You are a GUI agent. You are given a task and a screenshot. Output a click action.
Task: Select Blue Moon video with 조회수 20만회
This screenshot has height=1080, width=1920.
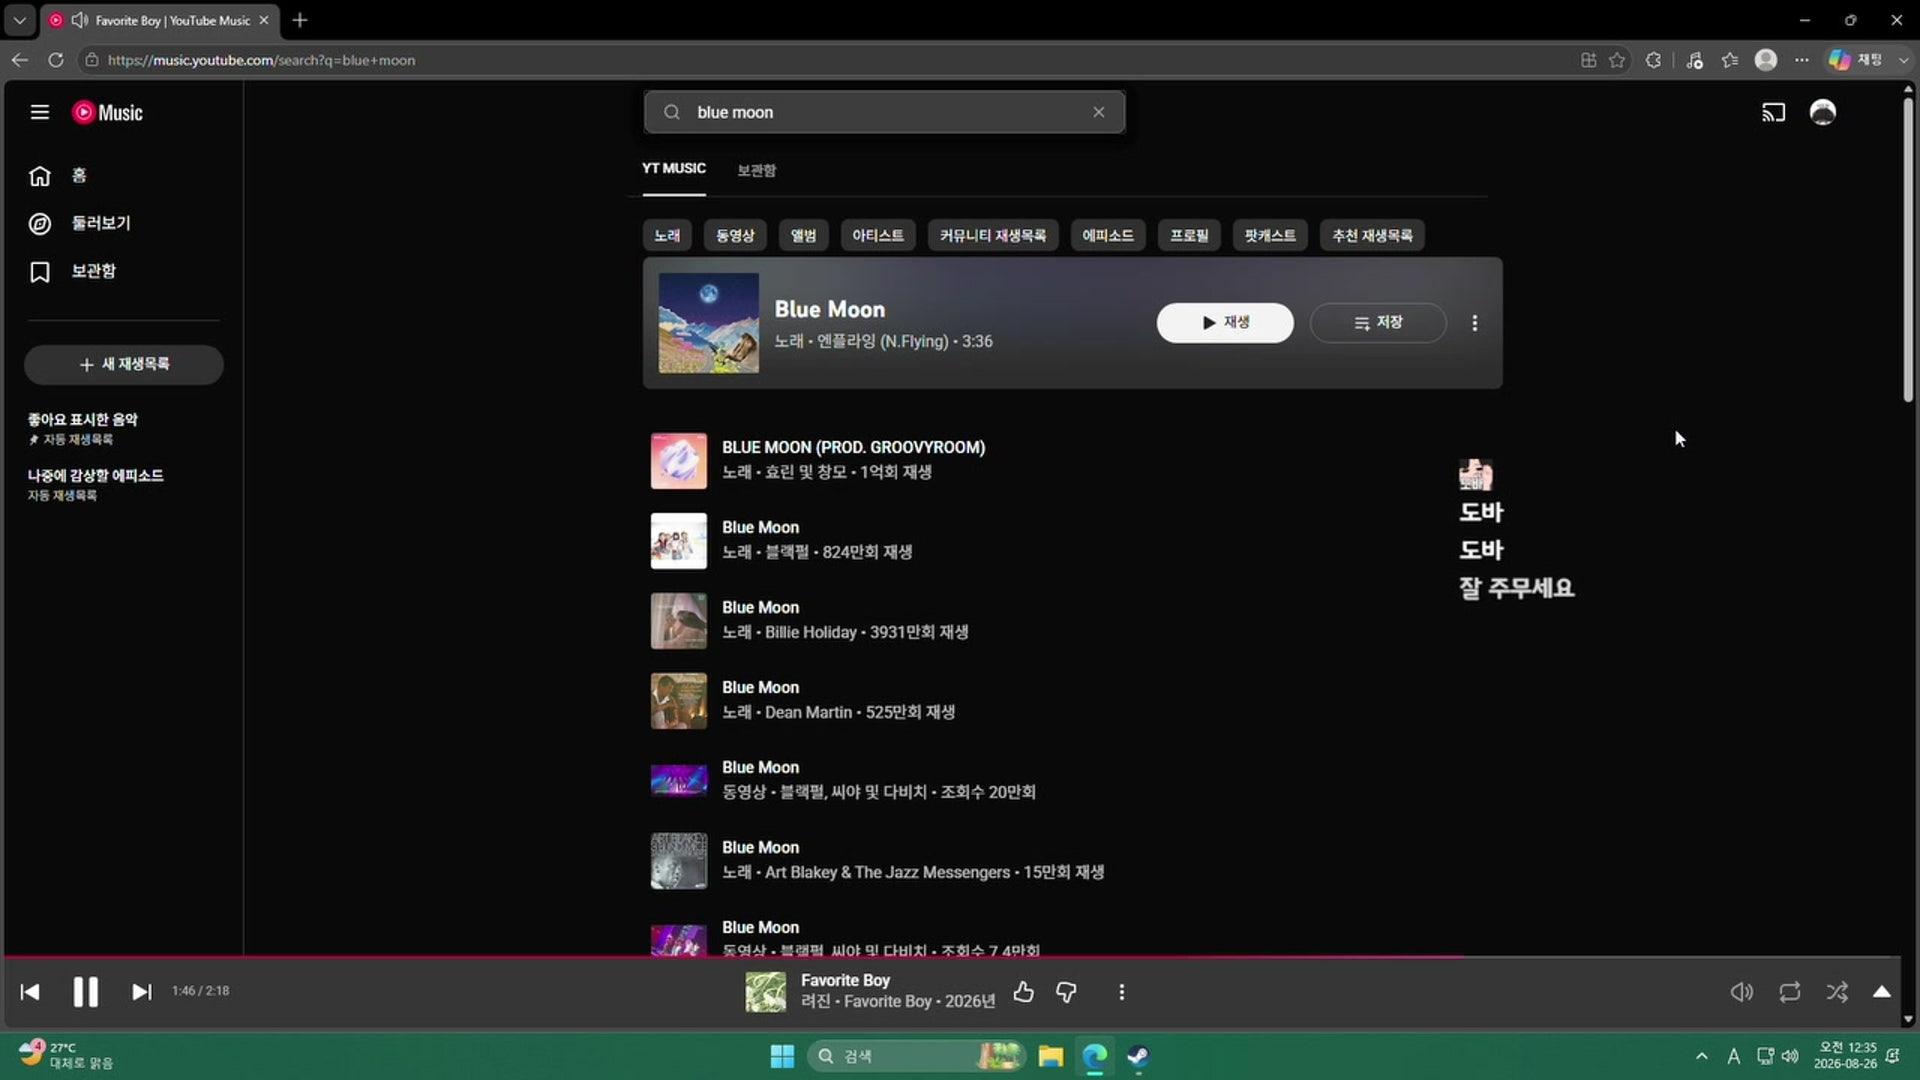[x=1070, y=780]
